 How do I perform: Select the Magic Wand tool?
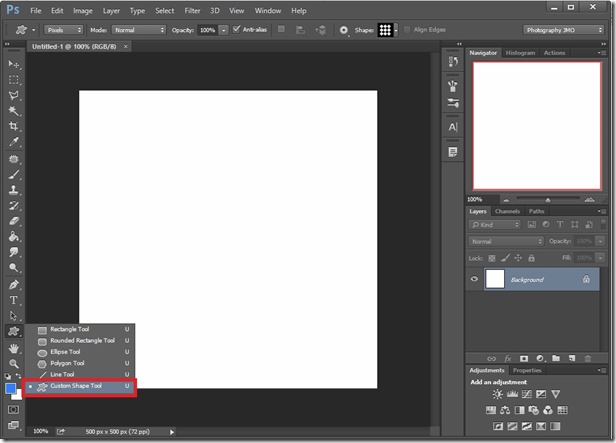coord(14,111)
